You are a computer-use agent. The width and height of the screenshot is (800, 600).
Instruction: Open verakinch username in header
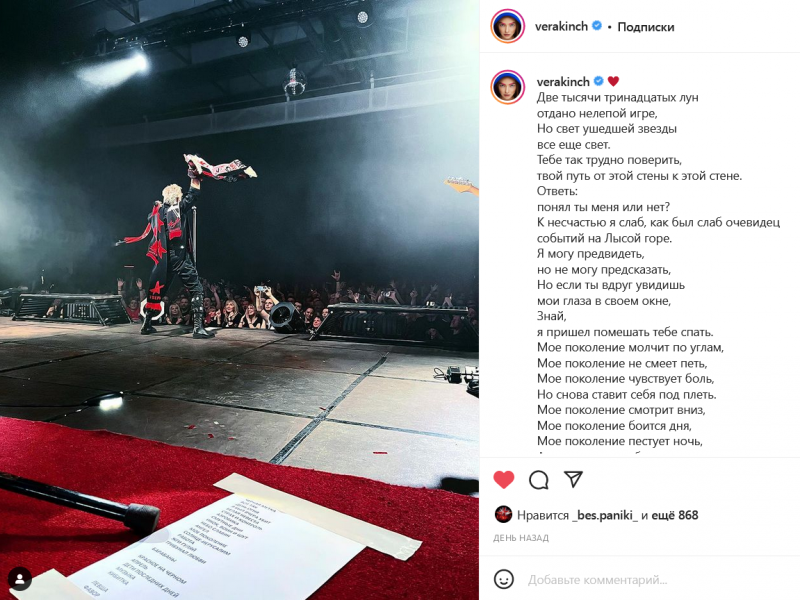pyautogui.click(x=561, y=27)
